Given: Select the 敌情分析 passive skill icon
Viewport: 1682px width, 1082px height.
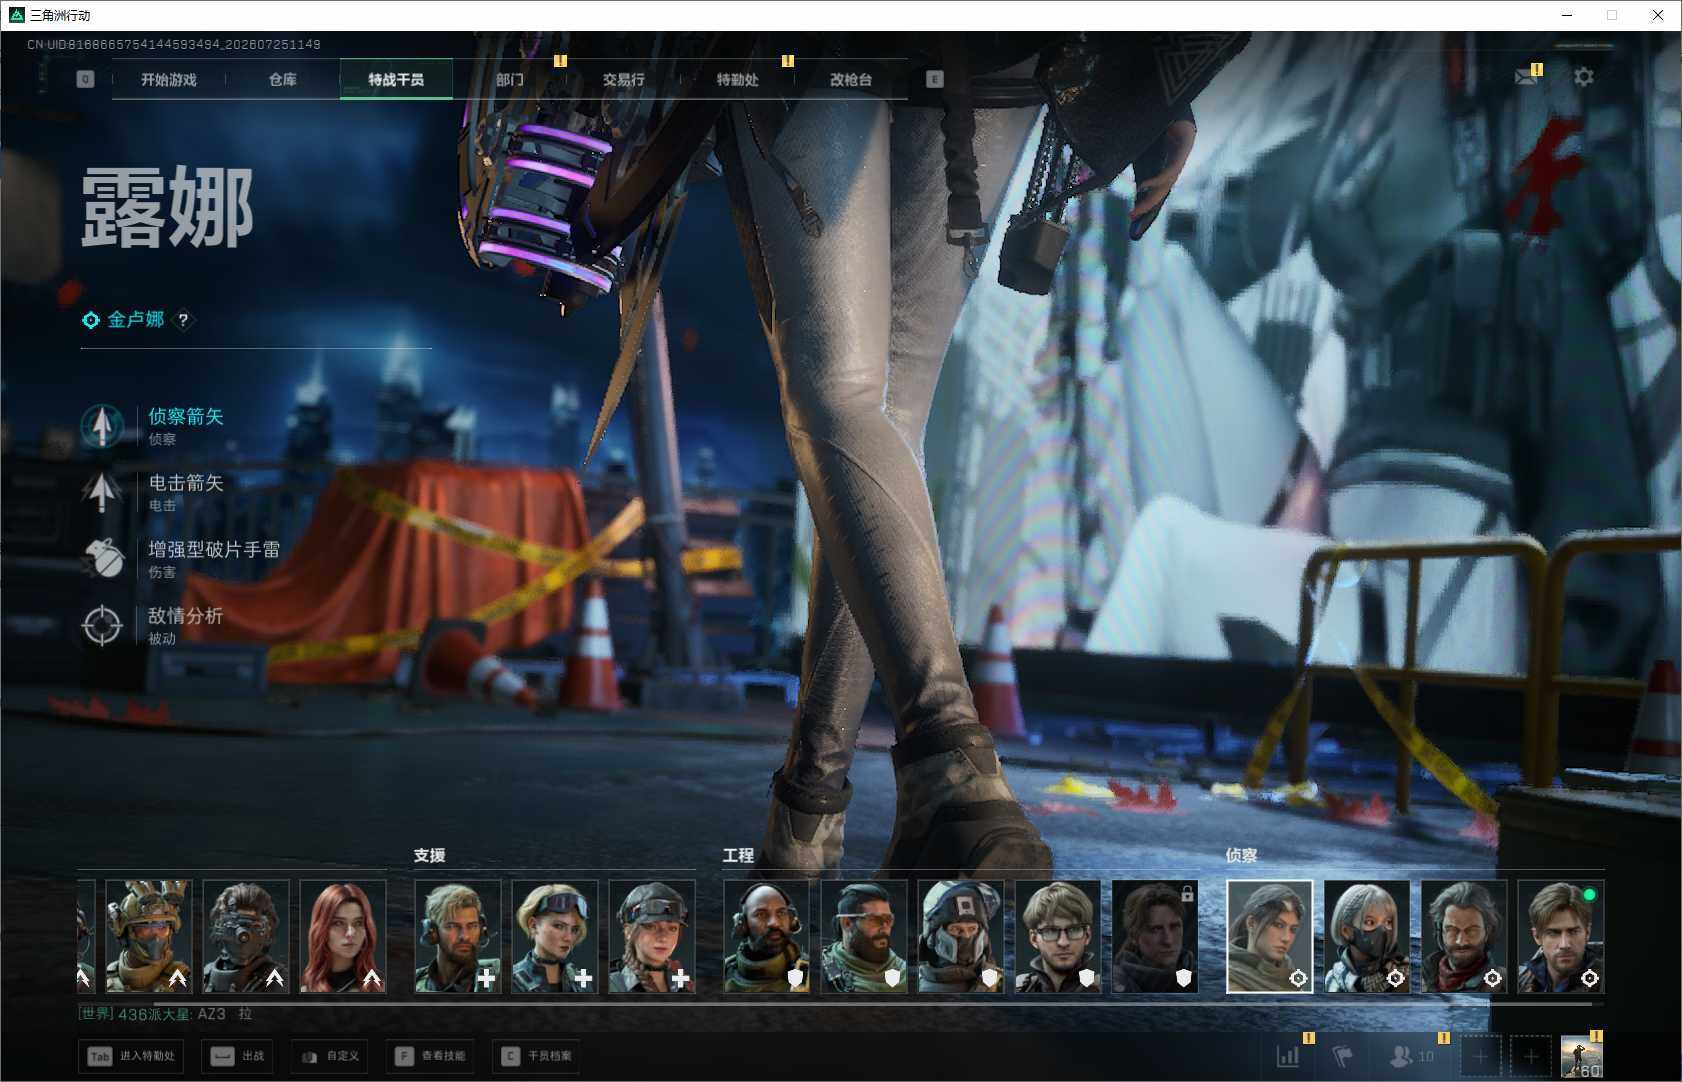Looking at the screenshot, I should click(x=102, y=626).
